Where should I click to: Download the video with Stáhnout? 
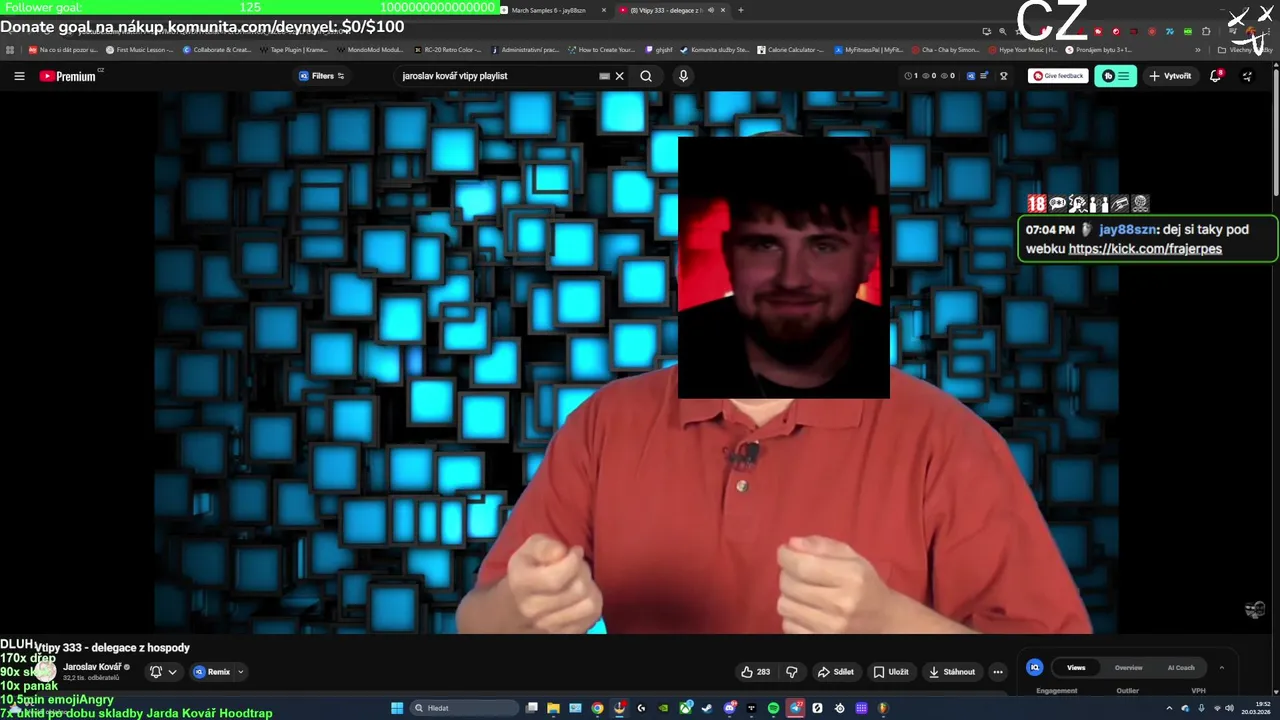point(952,672)
